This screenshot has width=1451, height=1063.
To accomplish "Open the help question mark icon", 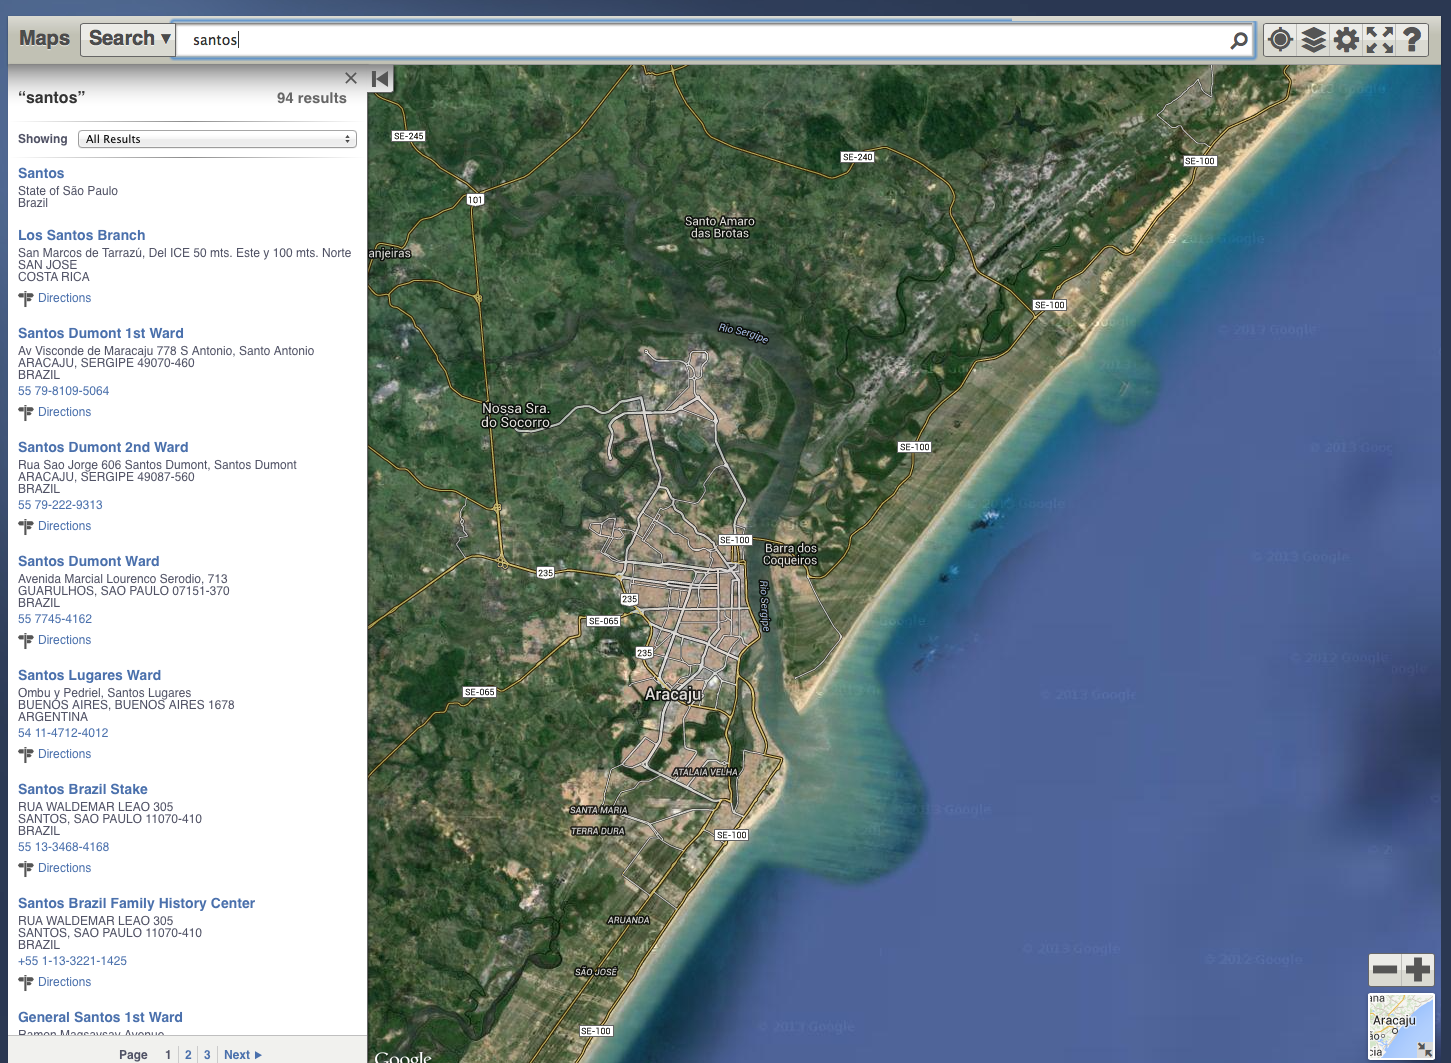I will pyautogui.click(x=1412, y=40).
